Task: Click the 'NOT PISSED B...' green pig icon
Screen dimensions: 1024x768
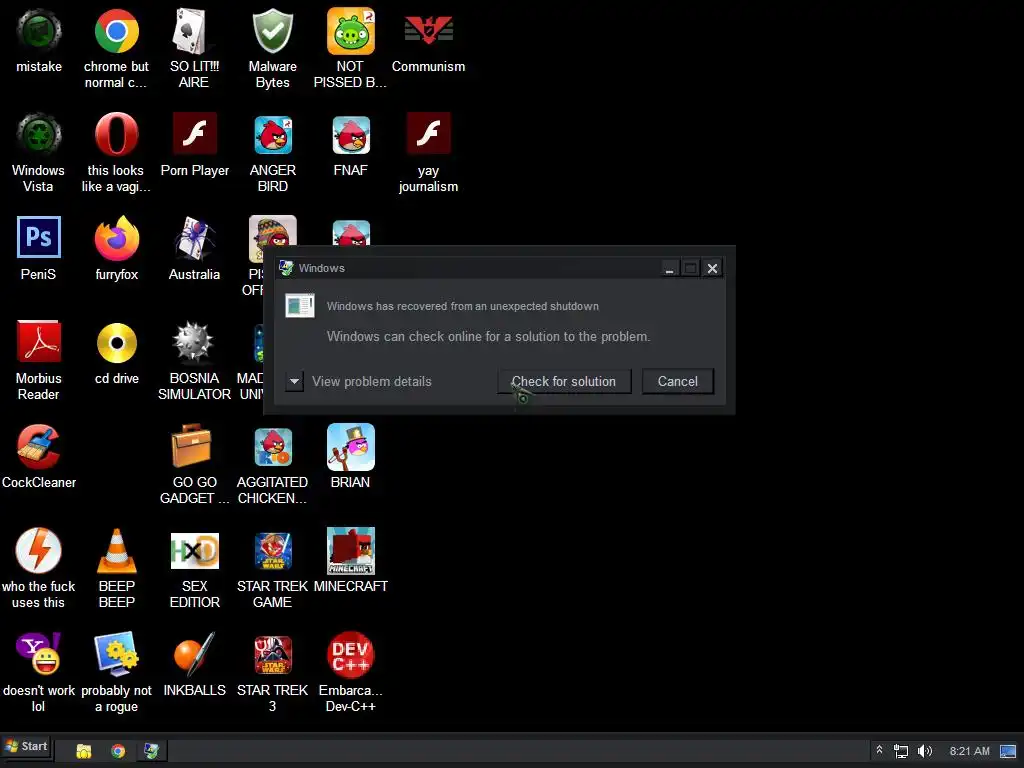Action: (351, 31)
